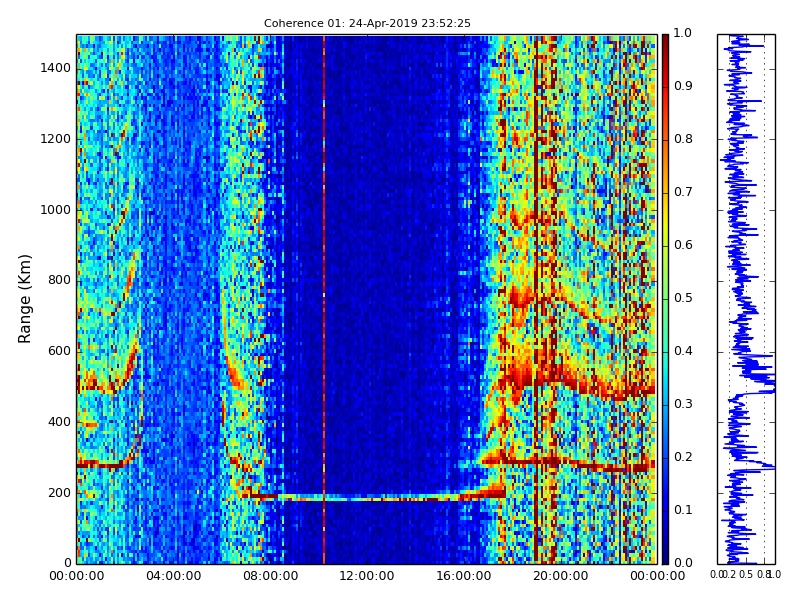Click the 400 range tick label
This screenshot has height=600, width=800.
[x=59, y=422]
